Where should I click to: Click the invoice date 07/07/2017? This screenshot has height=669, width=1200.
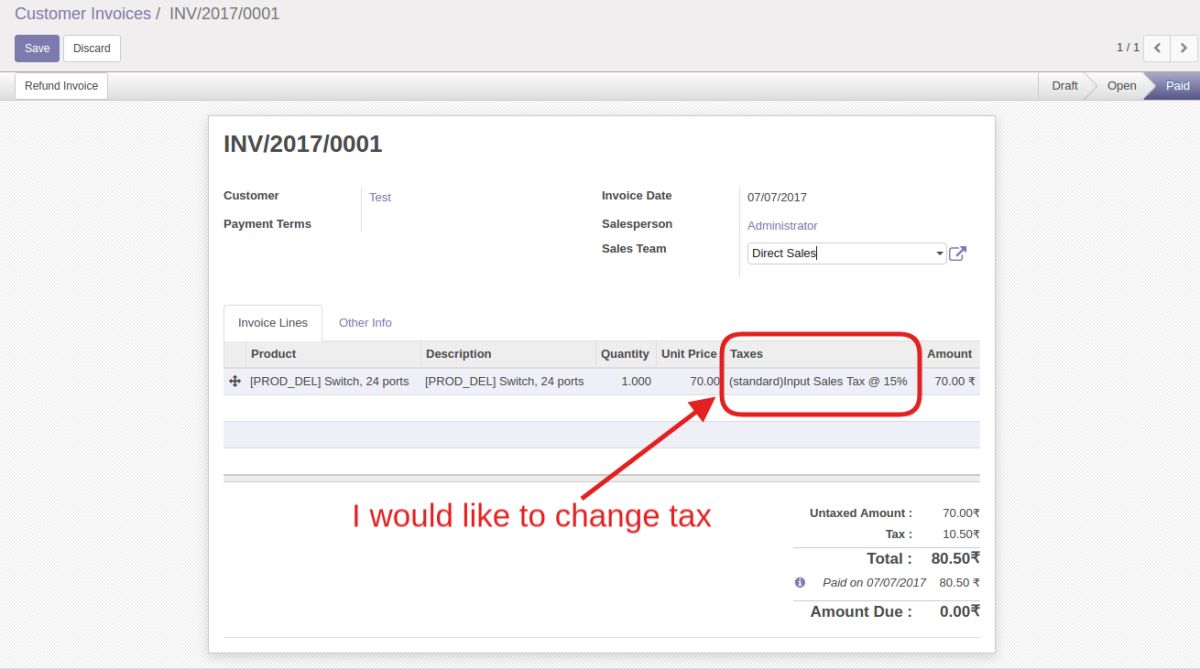(x=777, y=197)
